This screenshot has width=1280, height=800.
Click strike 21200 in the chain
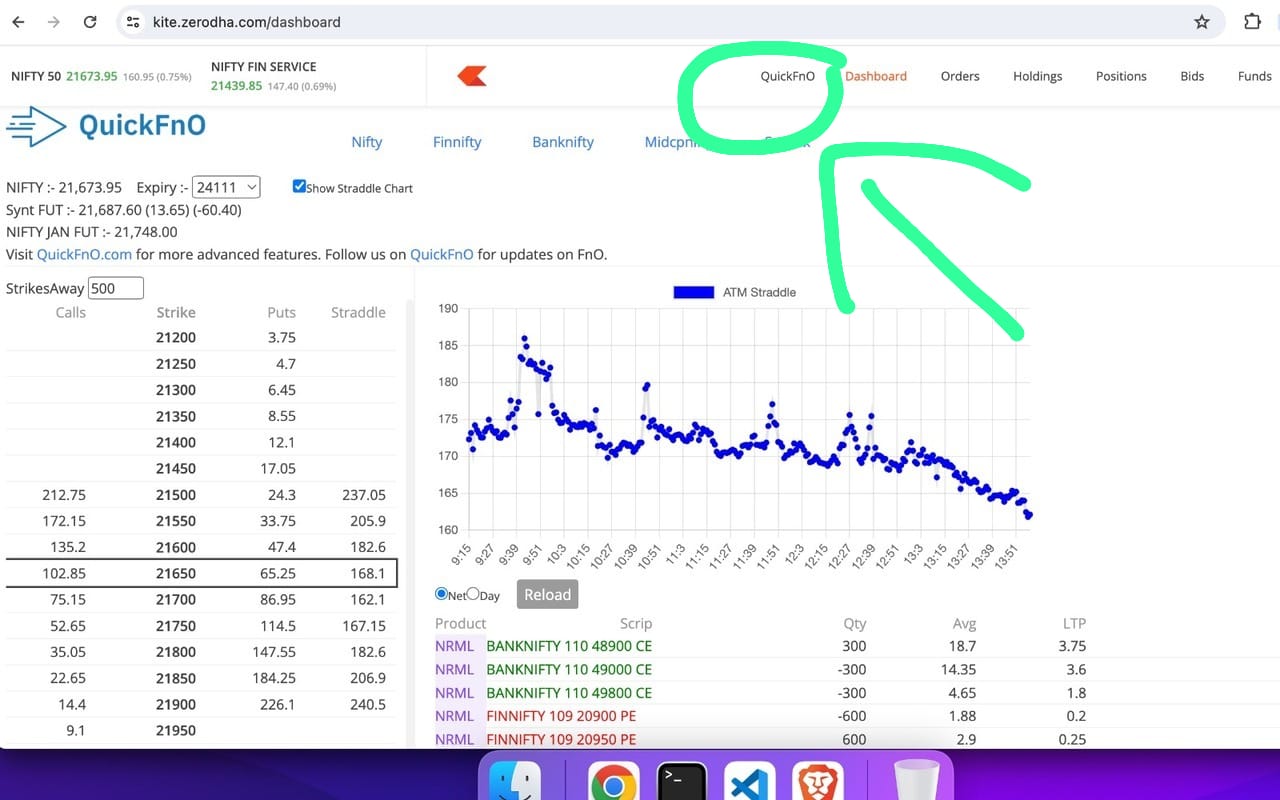tap(176, 338)
